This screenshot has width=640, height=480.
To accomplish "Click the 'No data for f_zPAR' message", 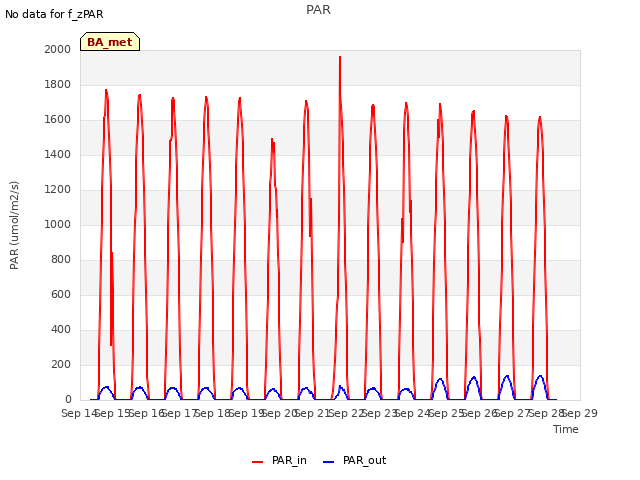I will click(x=54, y=14).
